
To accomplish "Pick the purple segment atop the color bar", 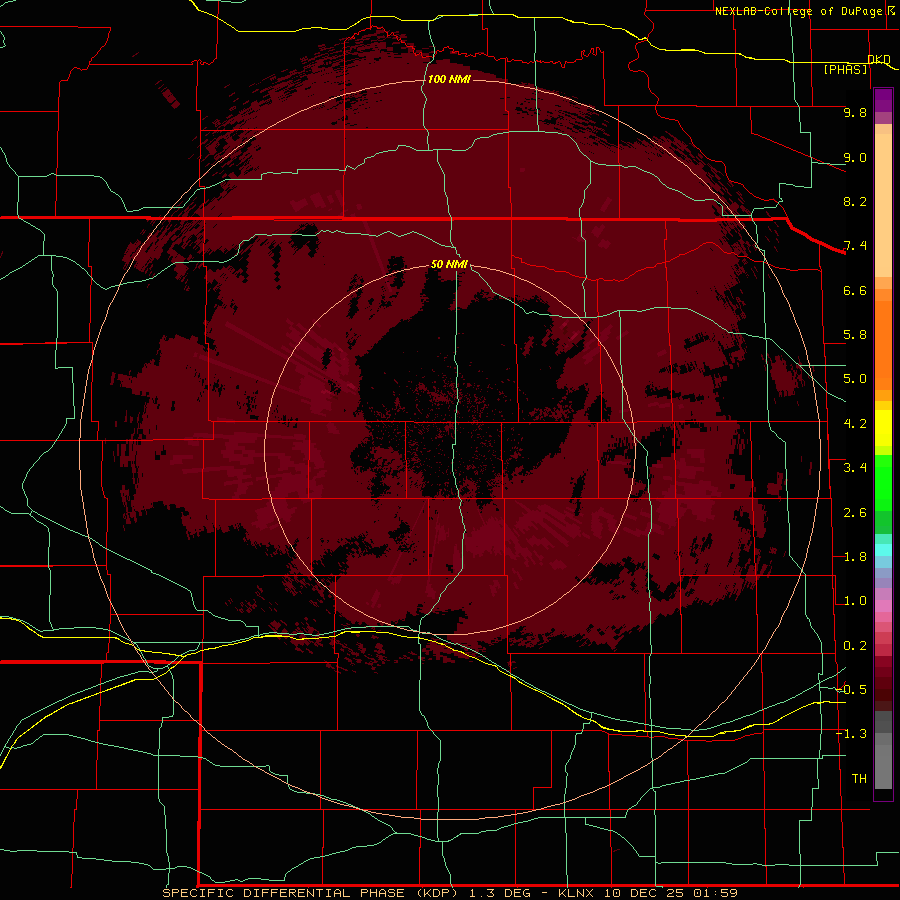I will pyautogui.click(x=883, y=100).
